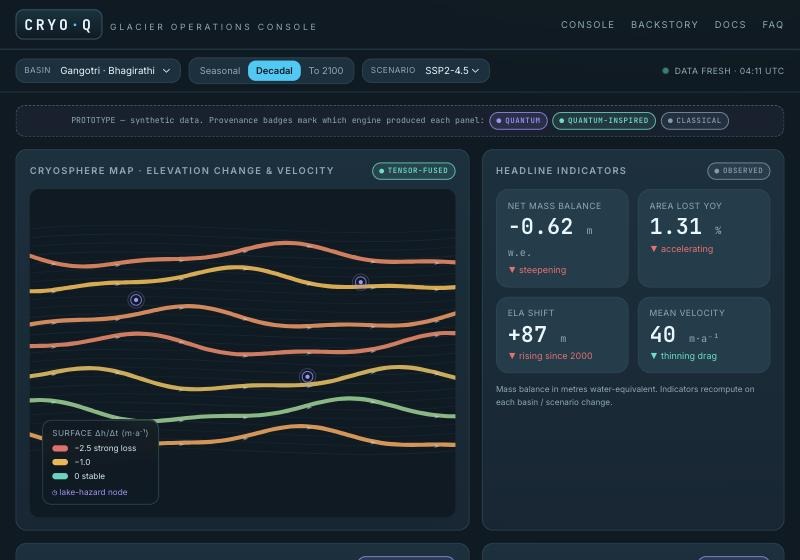Click the teal 0 stable legend swatch

[x=60, y=476]
